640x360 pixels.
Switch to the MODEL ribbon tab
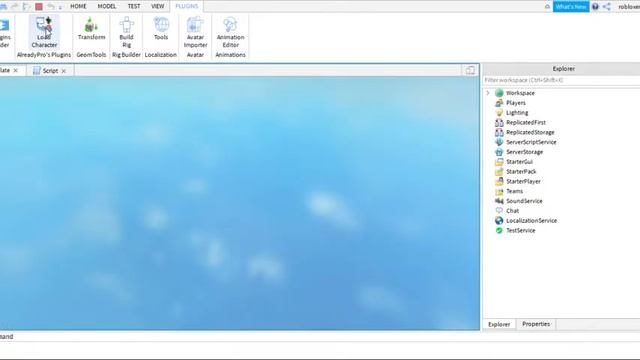107,7
